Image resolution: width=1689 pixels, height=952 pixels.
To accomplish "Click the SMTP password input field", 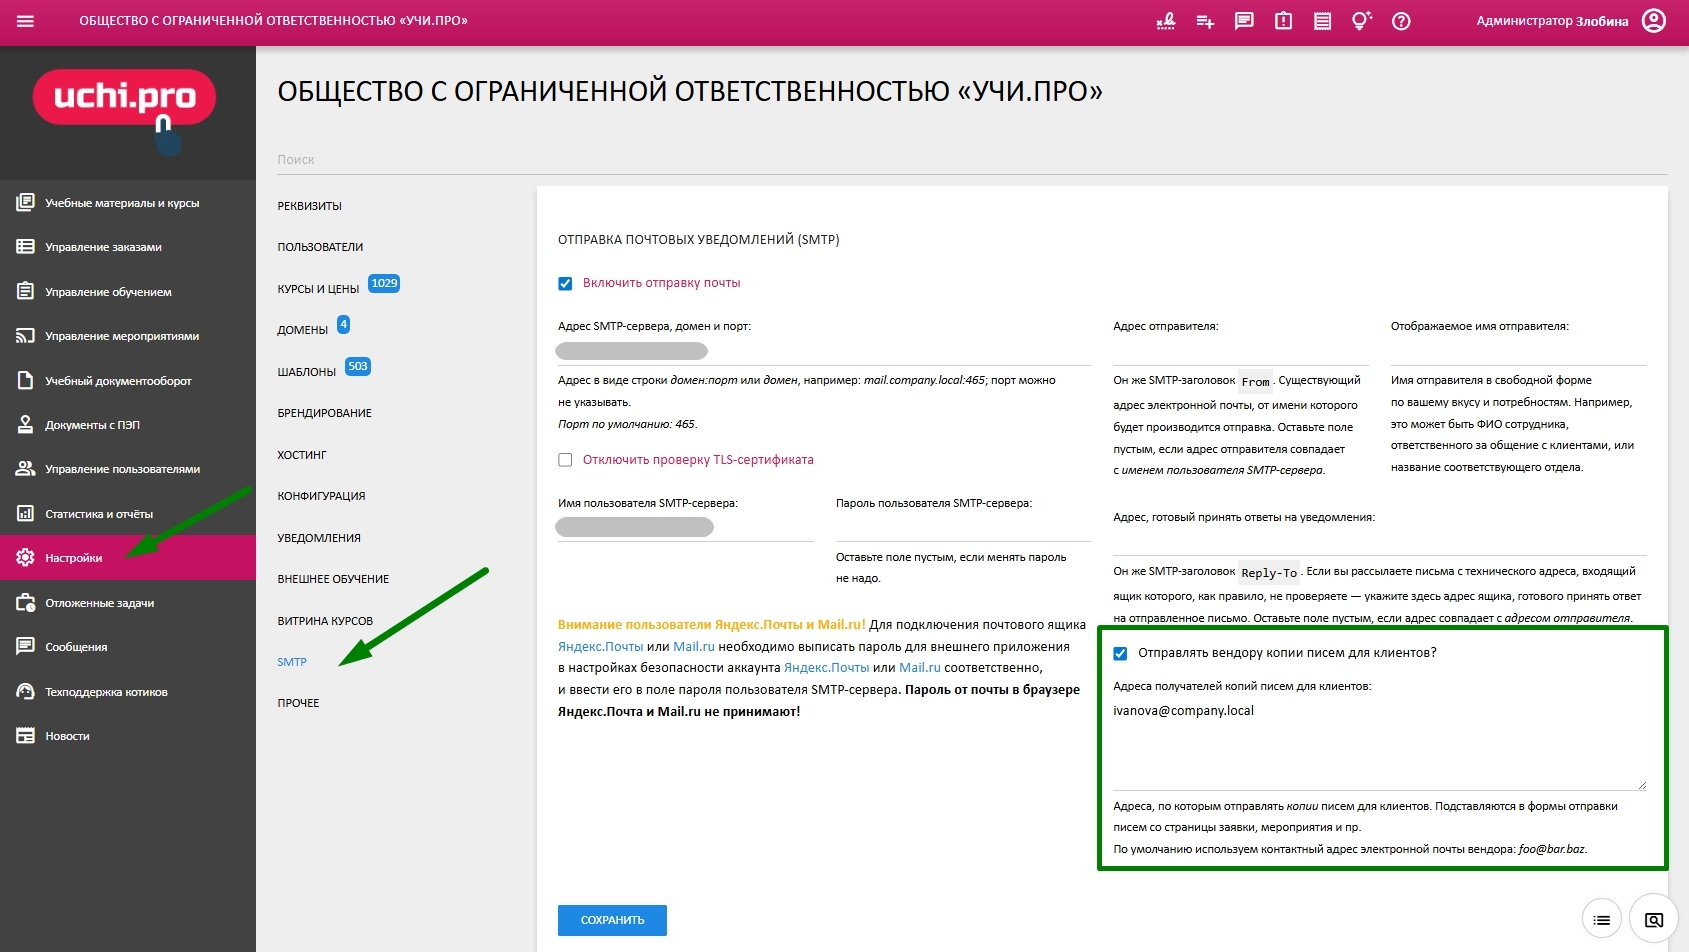I will (963, 528).
